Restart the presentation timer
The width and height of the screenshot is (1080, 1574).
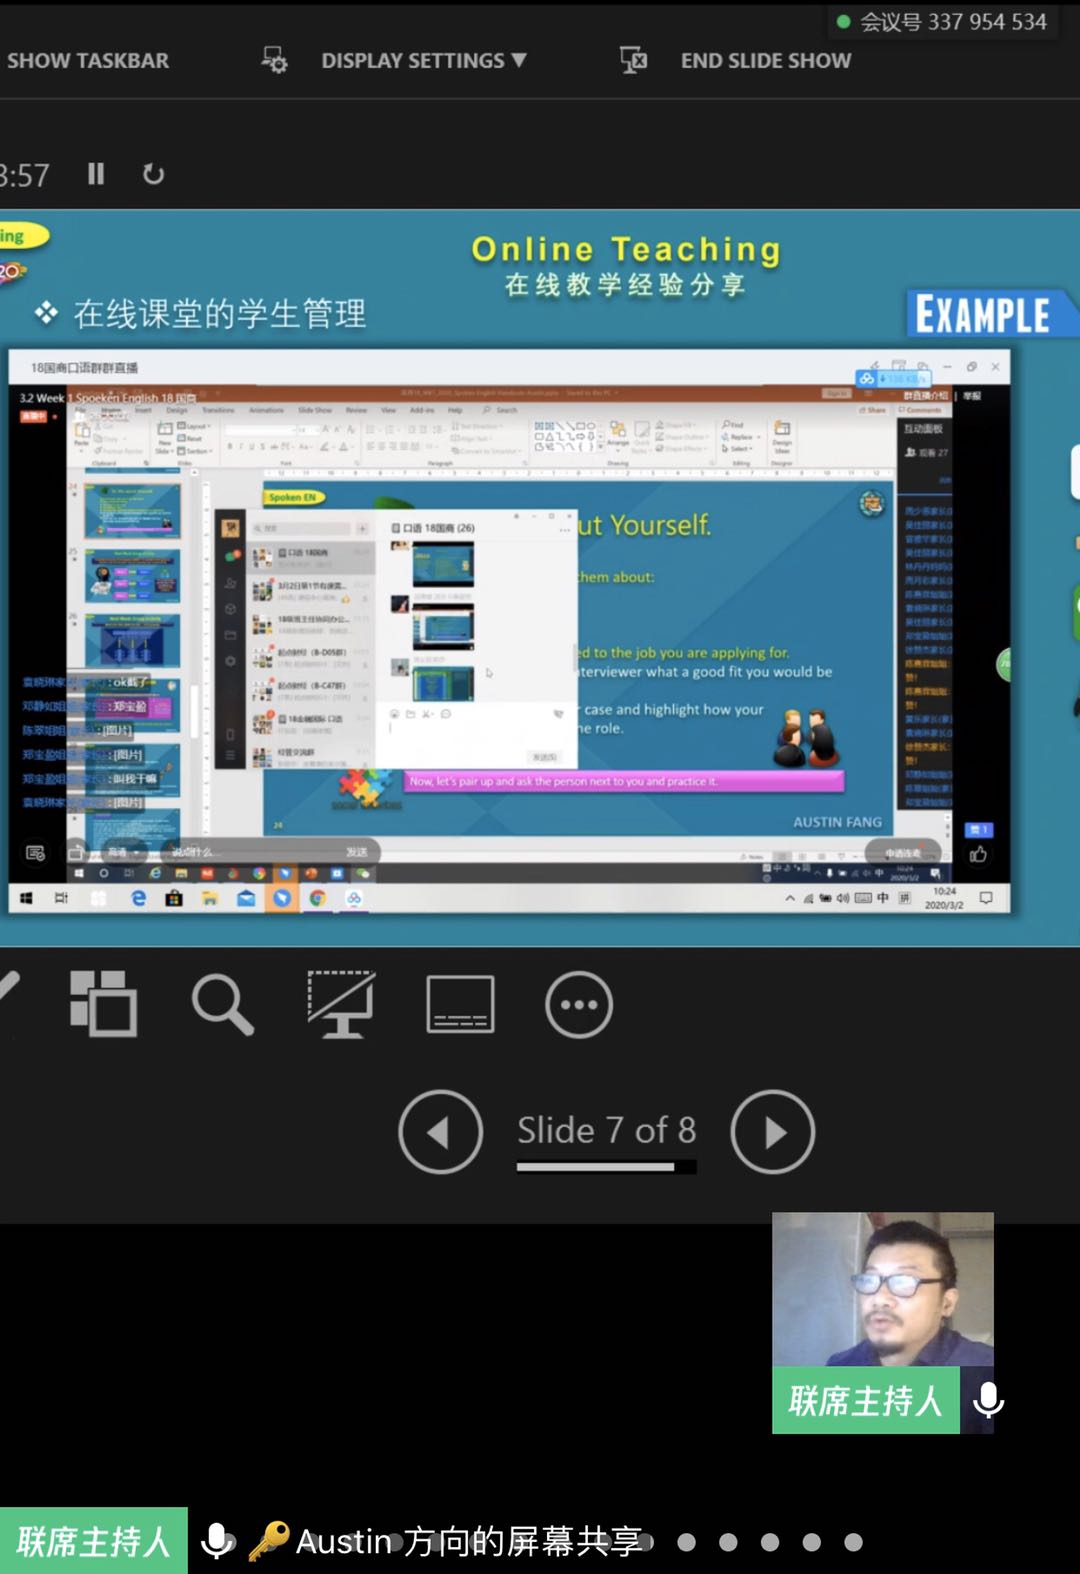pyautogui.click(x=153, y=174)
